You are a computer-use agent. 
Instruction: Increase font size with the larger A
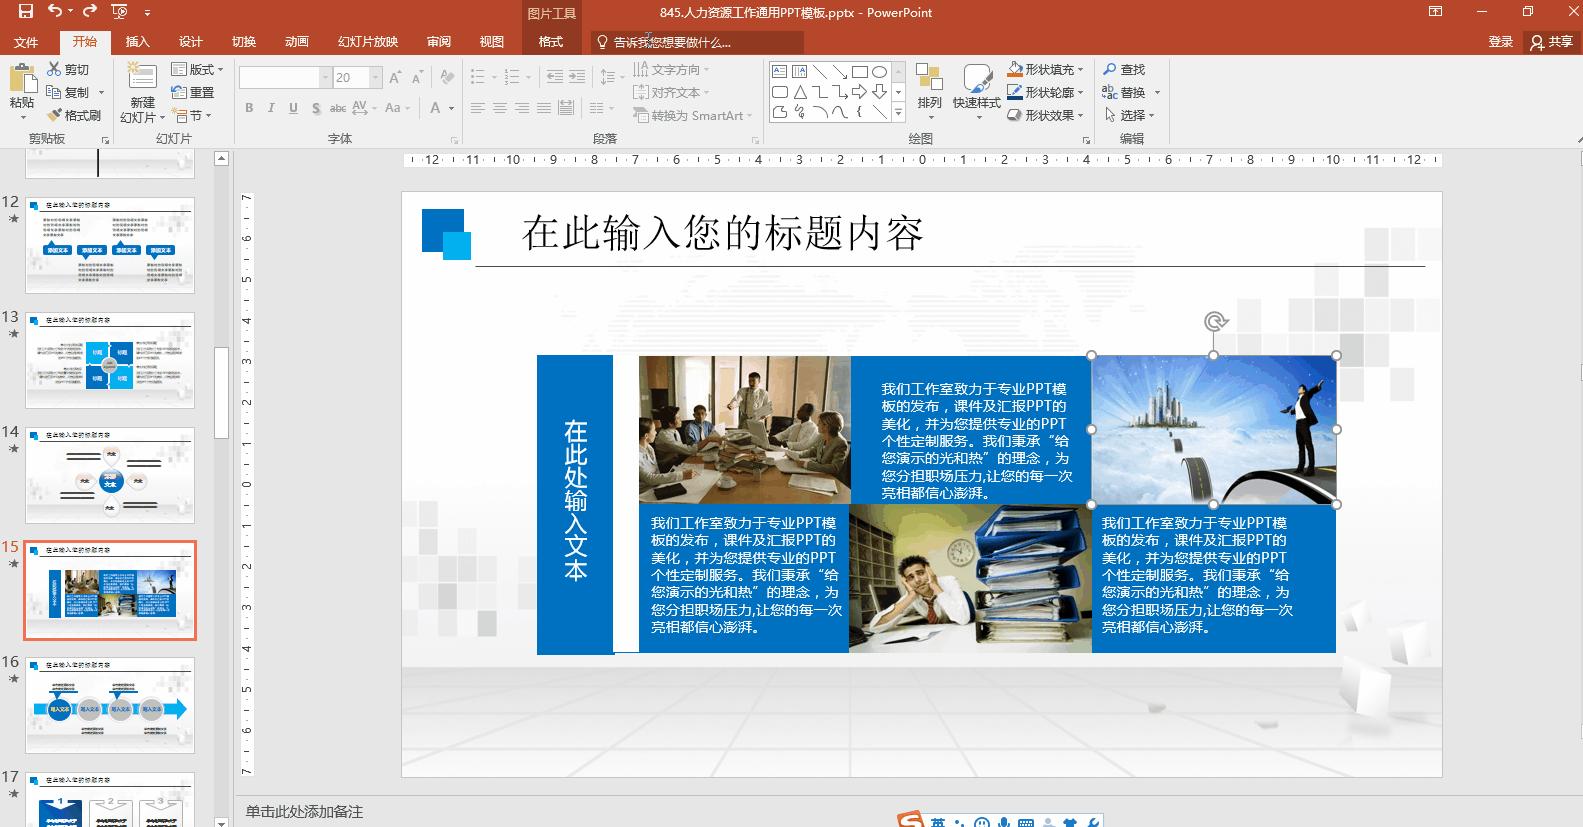coord(396,78)
